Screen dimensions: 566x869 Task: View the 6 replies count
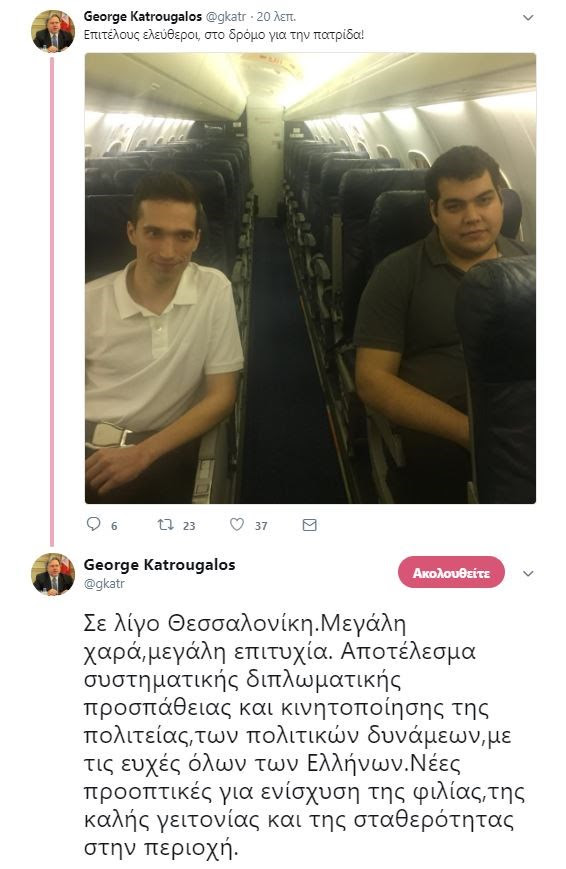(114, 526)
